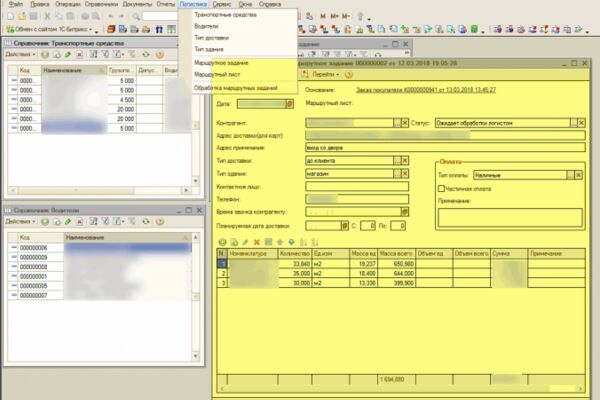Screen dimensions: 600x400
Task: Select Транспортные средства in Логистика menu
Action: click(x=225, y=15)
